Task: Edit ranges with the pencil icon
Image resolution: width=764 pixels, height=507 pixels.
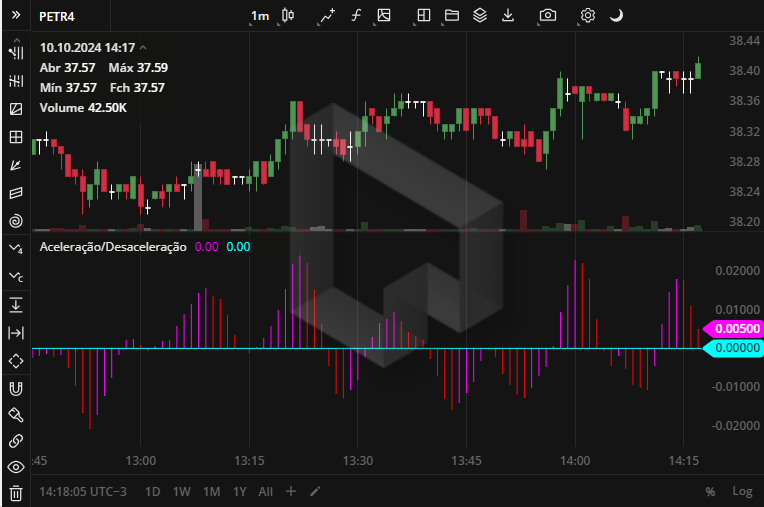Action: click(x=315, y=491)
